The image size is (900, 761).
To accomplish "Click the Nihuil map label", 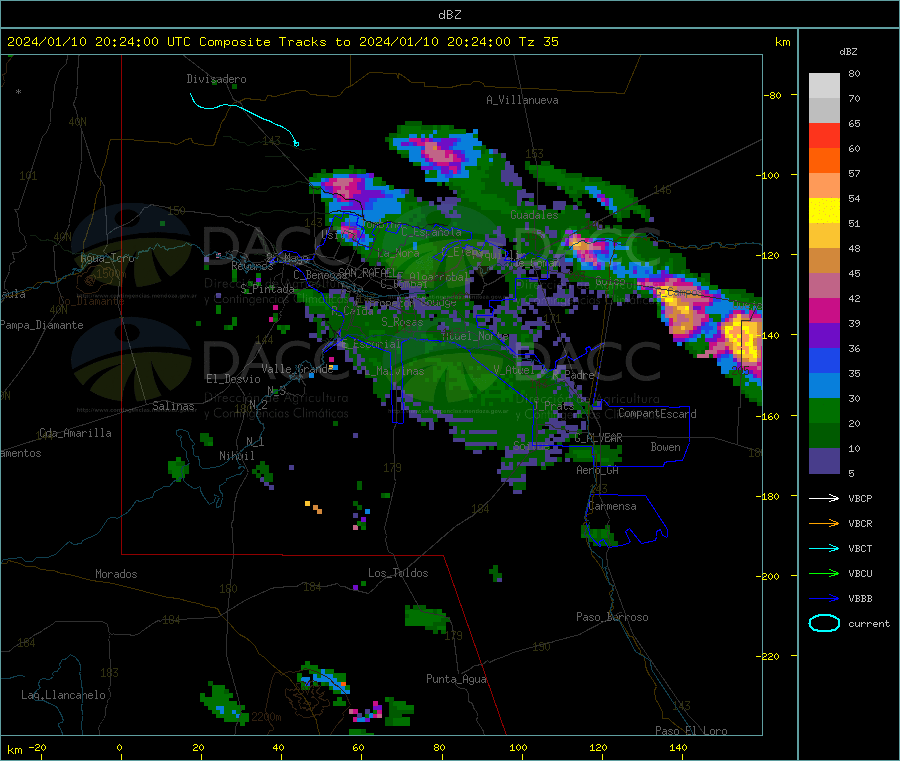I will pyautogui.click(x=236, y=456).
